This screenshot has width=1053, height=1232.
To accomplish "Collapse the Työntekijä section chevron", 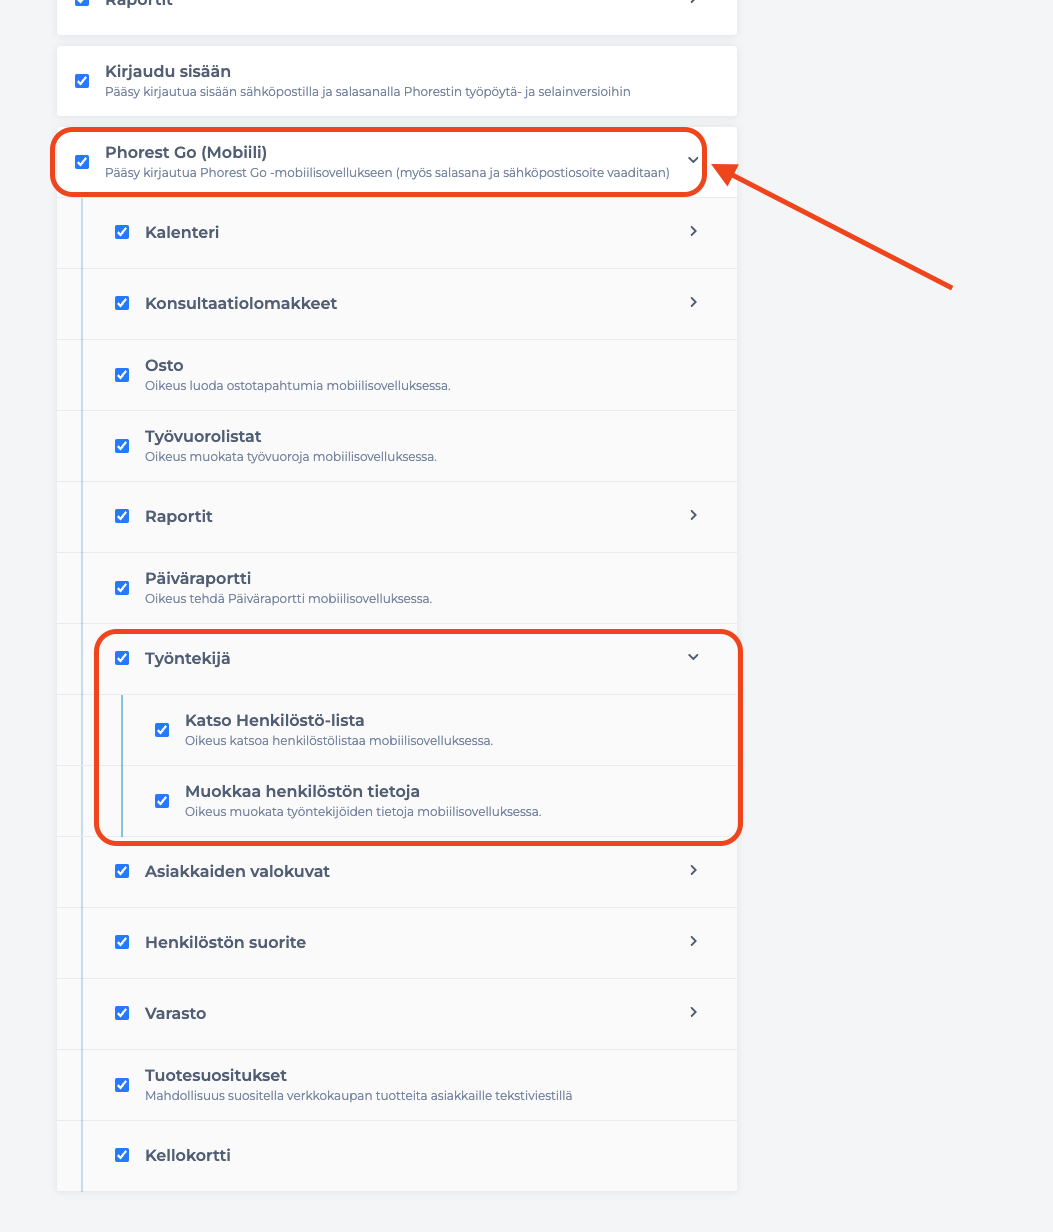I will pos(693,657).
